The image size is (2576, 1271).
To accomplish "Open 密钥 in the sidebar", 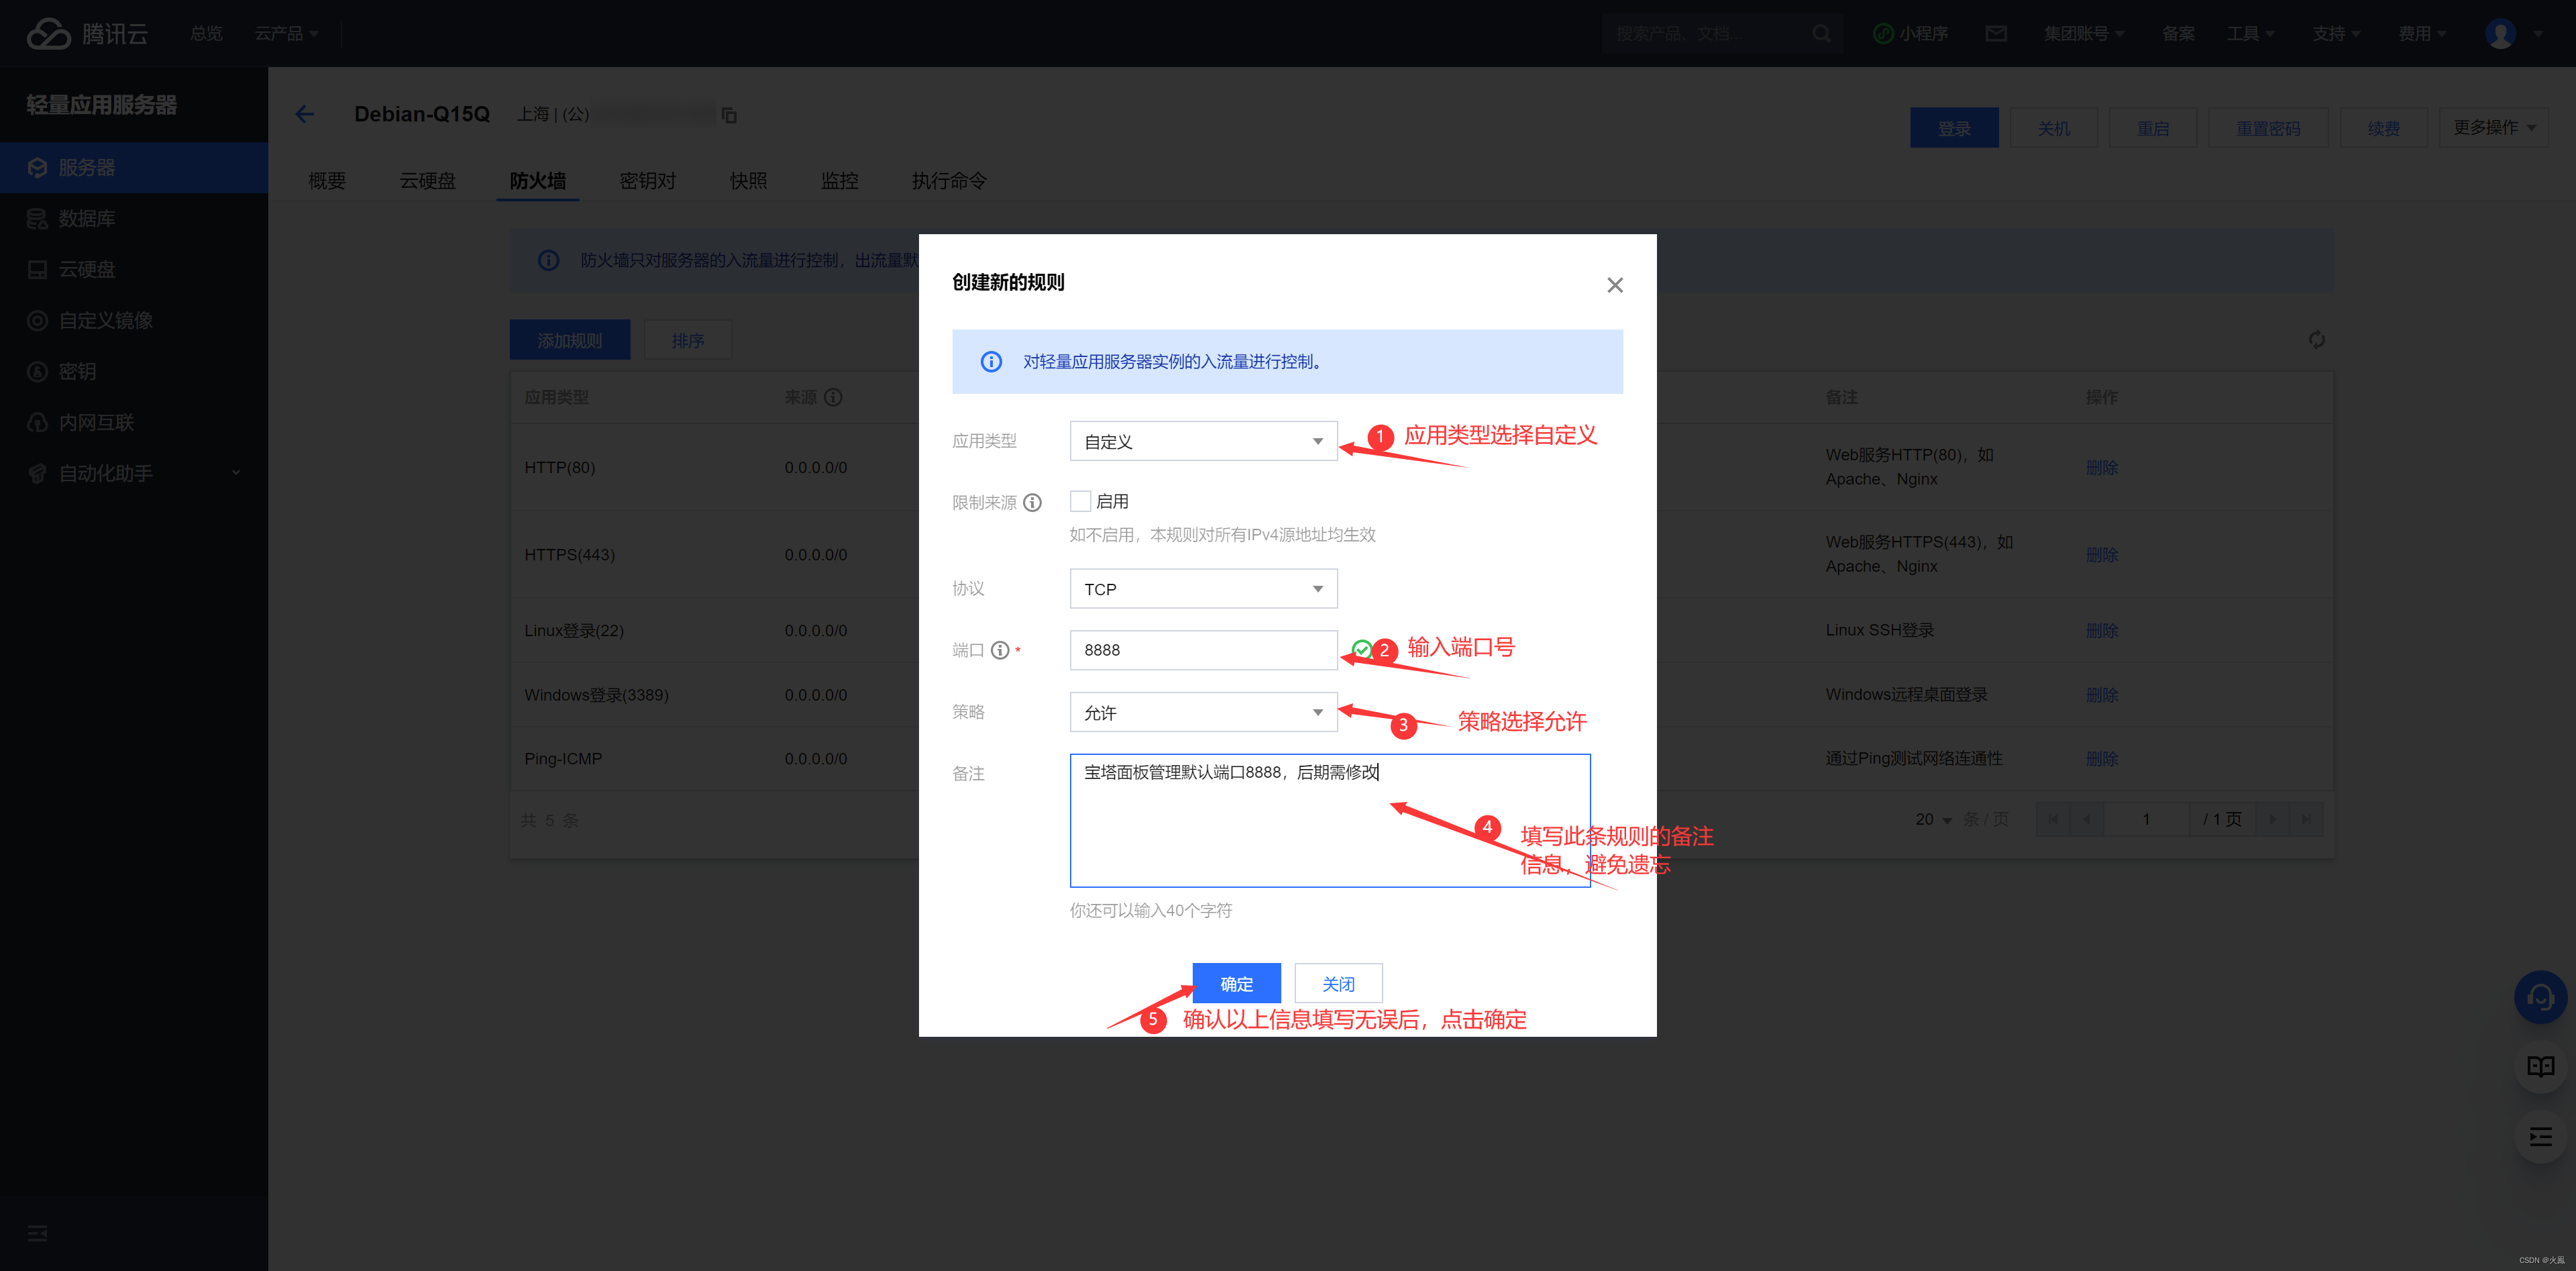I will point(134,371).
